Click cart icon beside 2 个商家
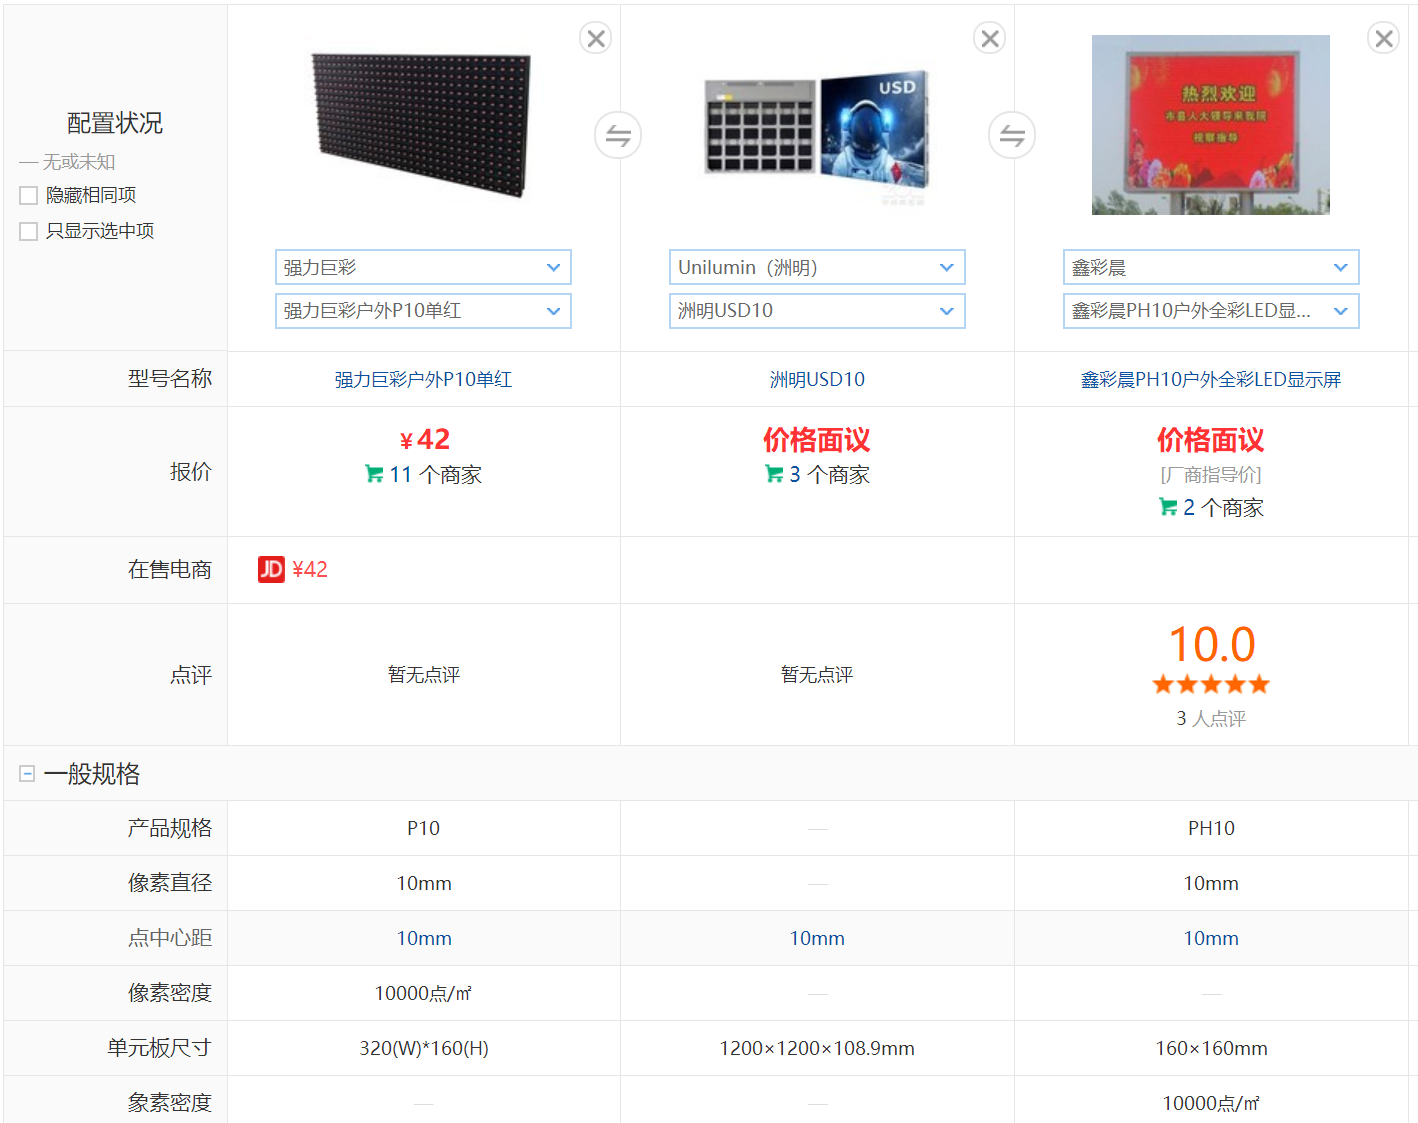1418x1123 pixels. coord(1168,507)
